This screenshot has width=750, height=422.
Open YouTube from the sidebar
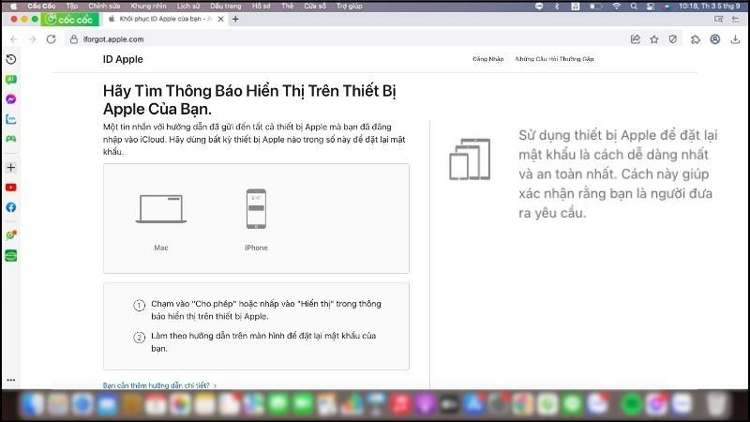[11, 188]
